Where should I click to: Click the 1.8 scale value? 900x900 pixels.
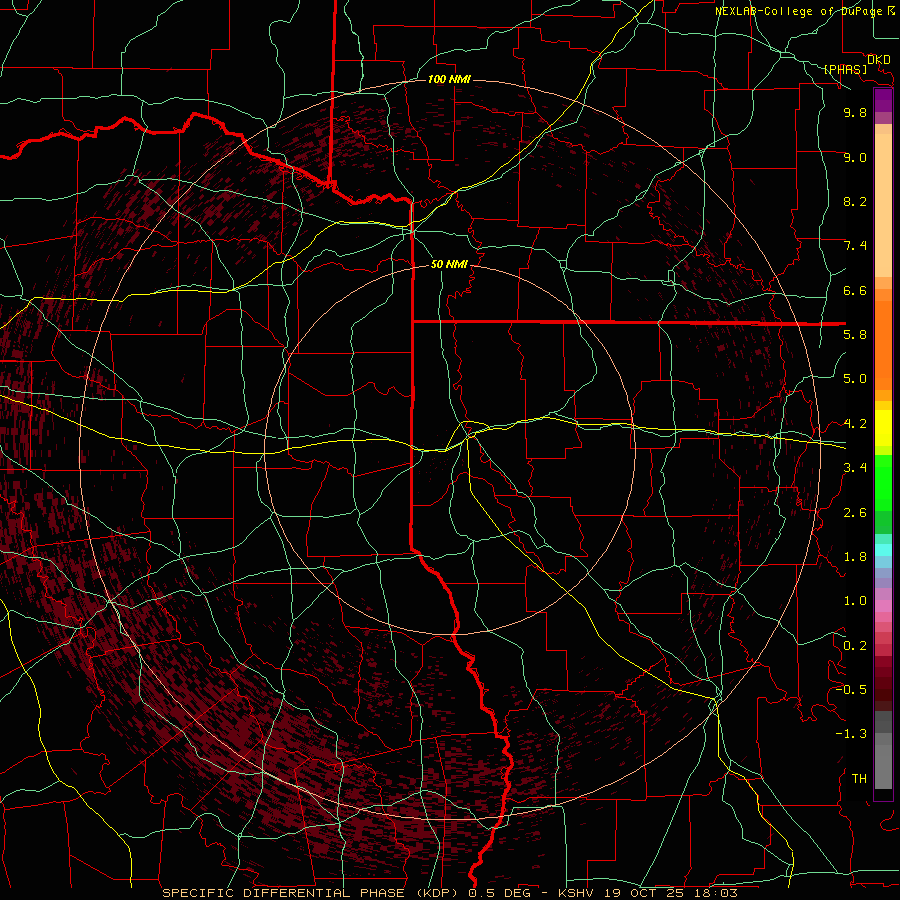point(855,557)
